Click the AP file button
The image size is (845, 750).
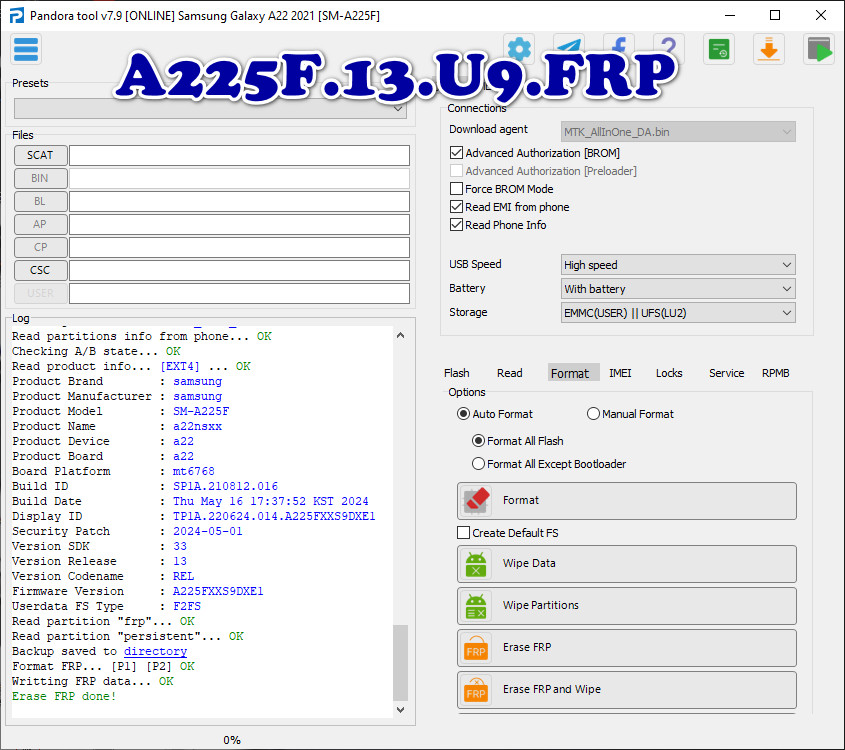40,224
